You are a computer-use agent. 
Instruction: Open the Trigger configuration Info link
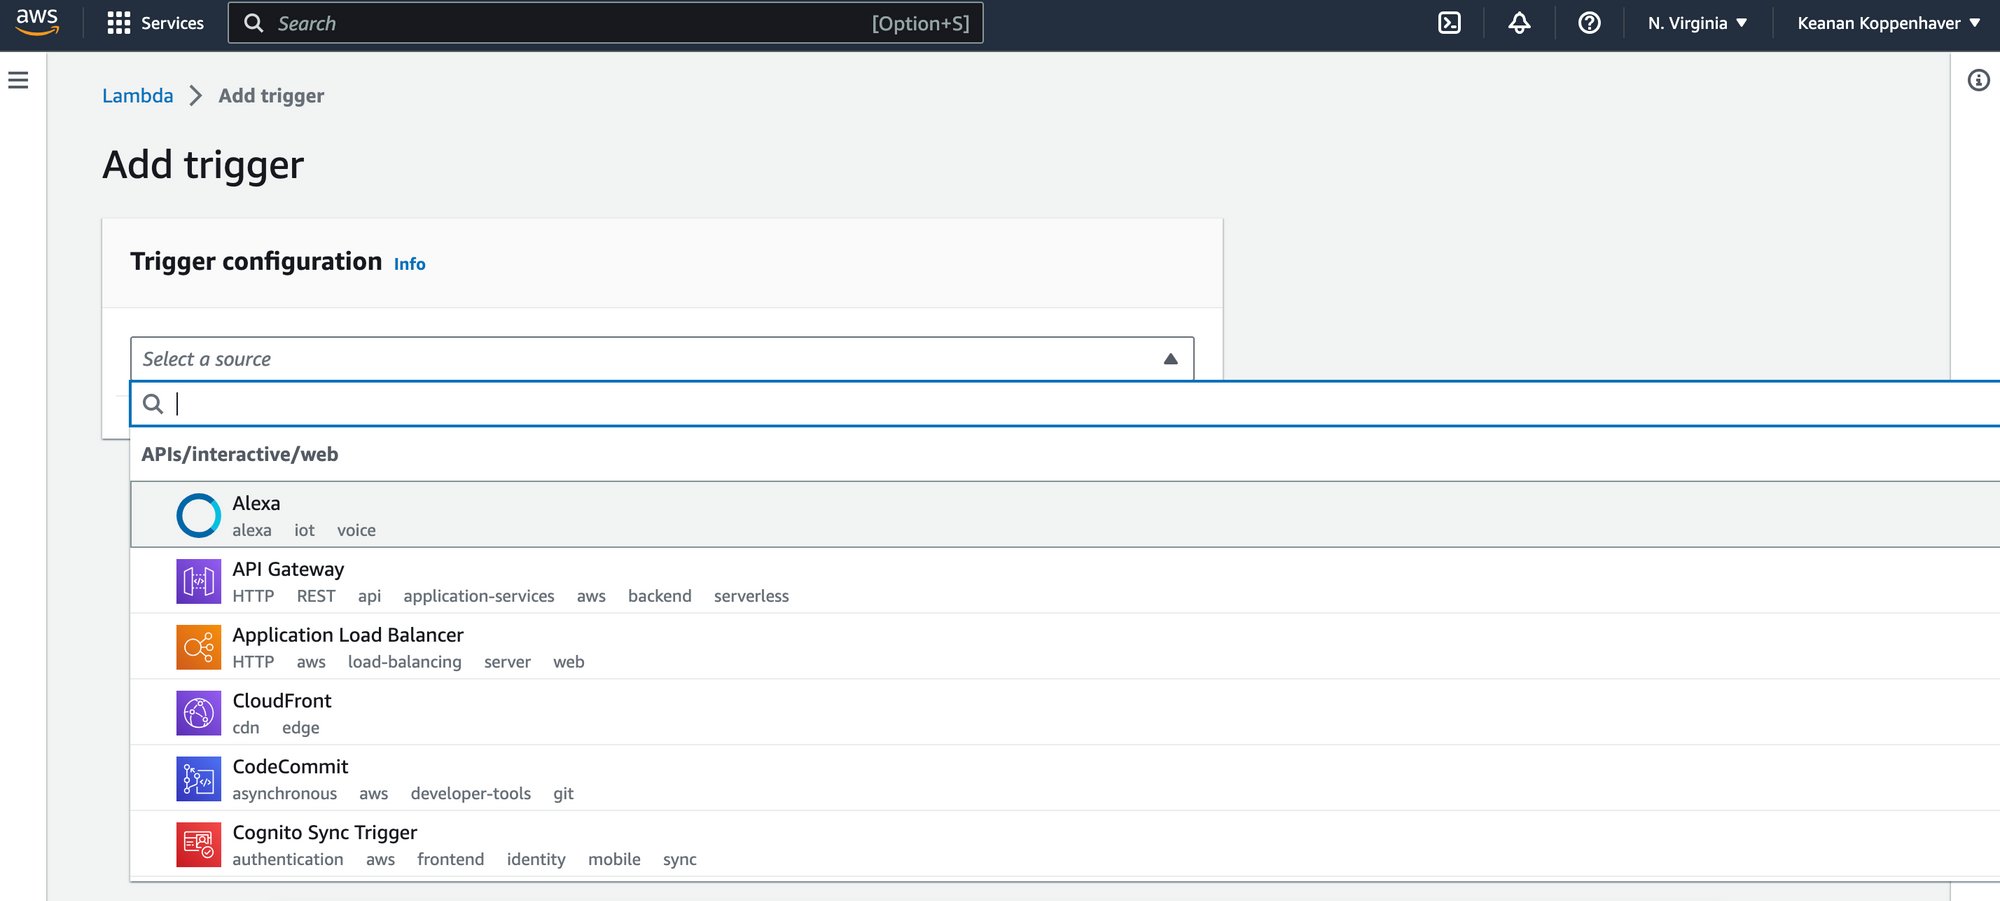[x=409, y=264]
